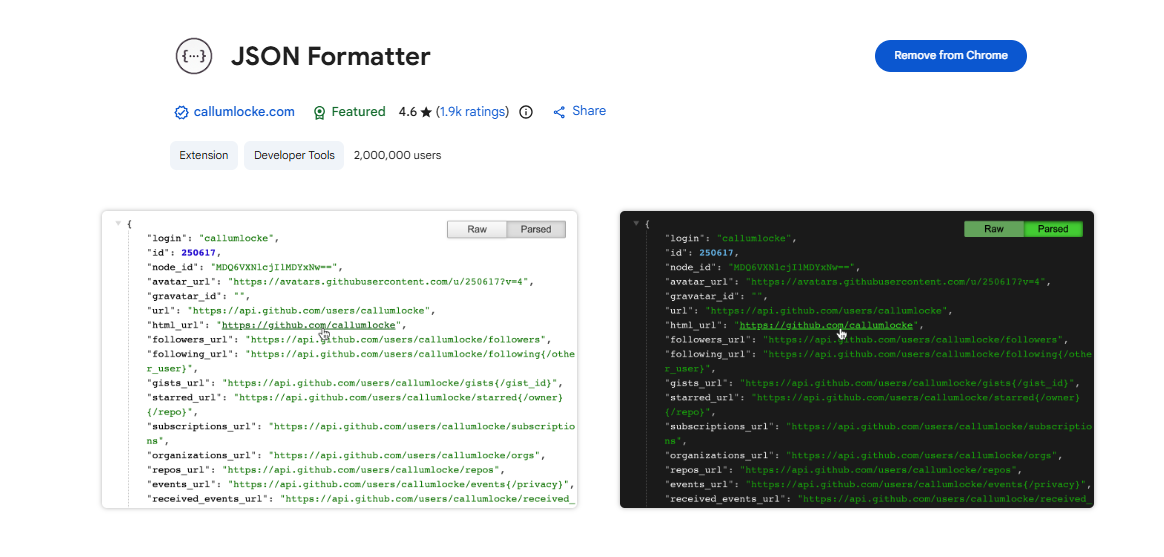Click "gists_url" line in light screenshot

tap(355, 383)
